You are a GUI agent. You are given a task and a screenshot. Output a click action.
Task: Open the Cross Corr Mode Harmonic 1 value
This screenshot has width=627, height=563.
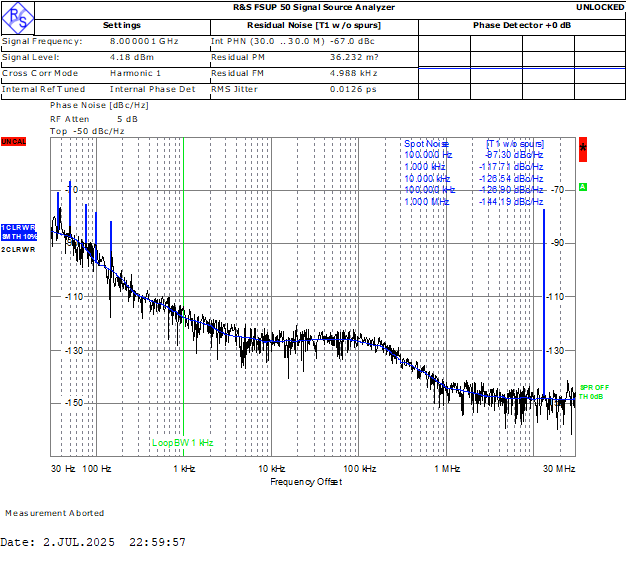point(135,73)
